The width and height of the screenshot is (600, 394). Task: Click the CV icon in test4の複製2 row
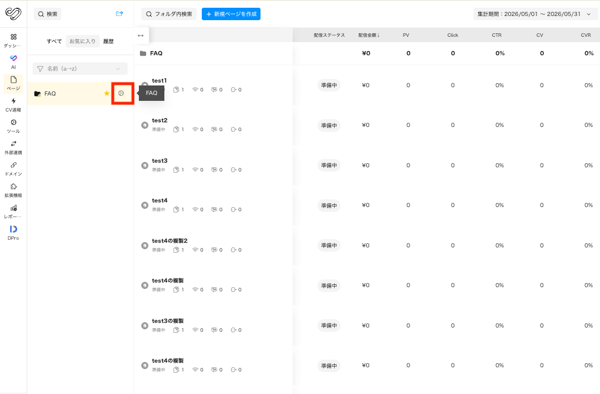click(233, 250)
